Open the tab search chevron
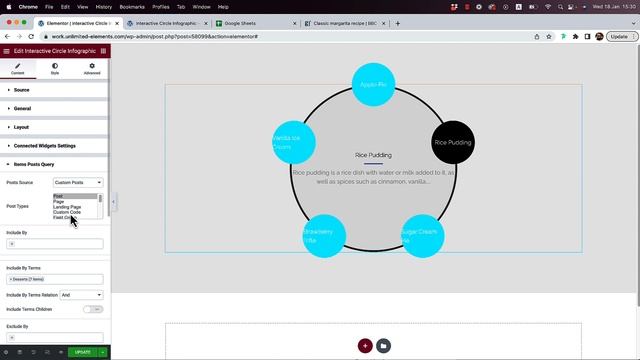Screen dimensions: 640x360 (x=633, y=23)
